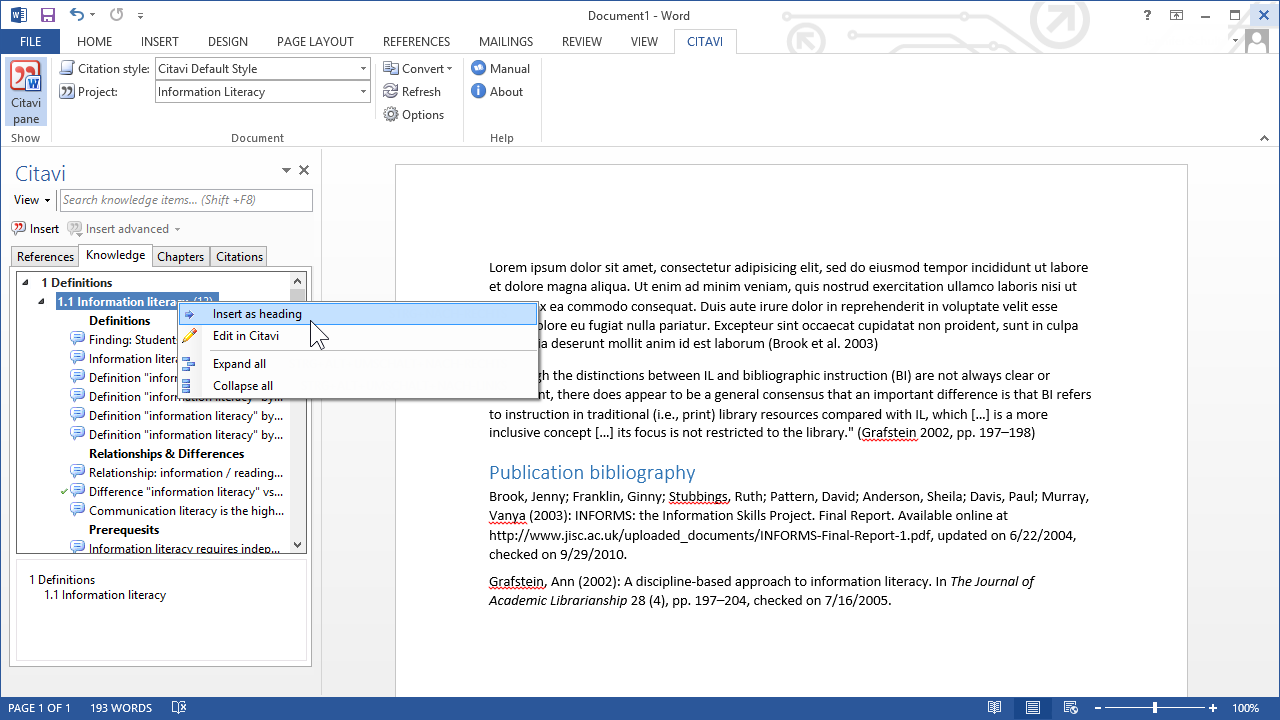Open Citation style combo box
Screen dimensions: 1280x720
click(x=263, y=68)
